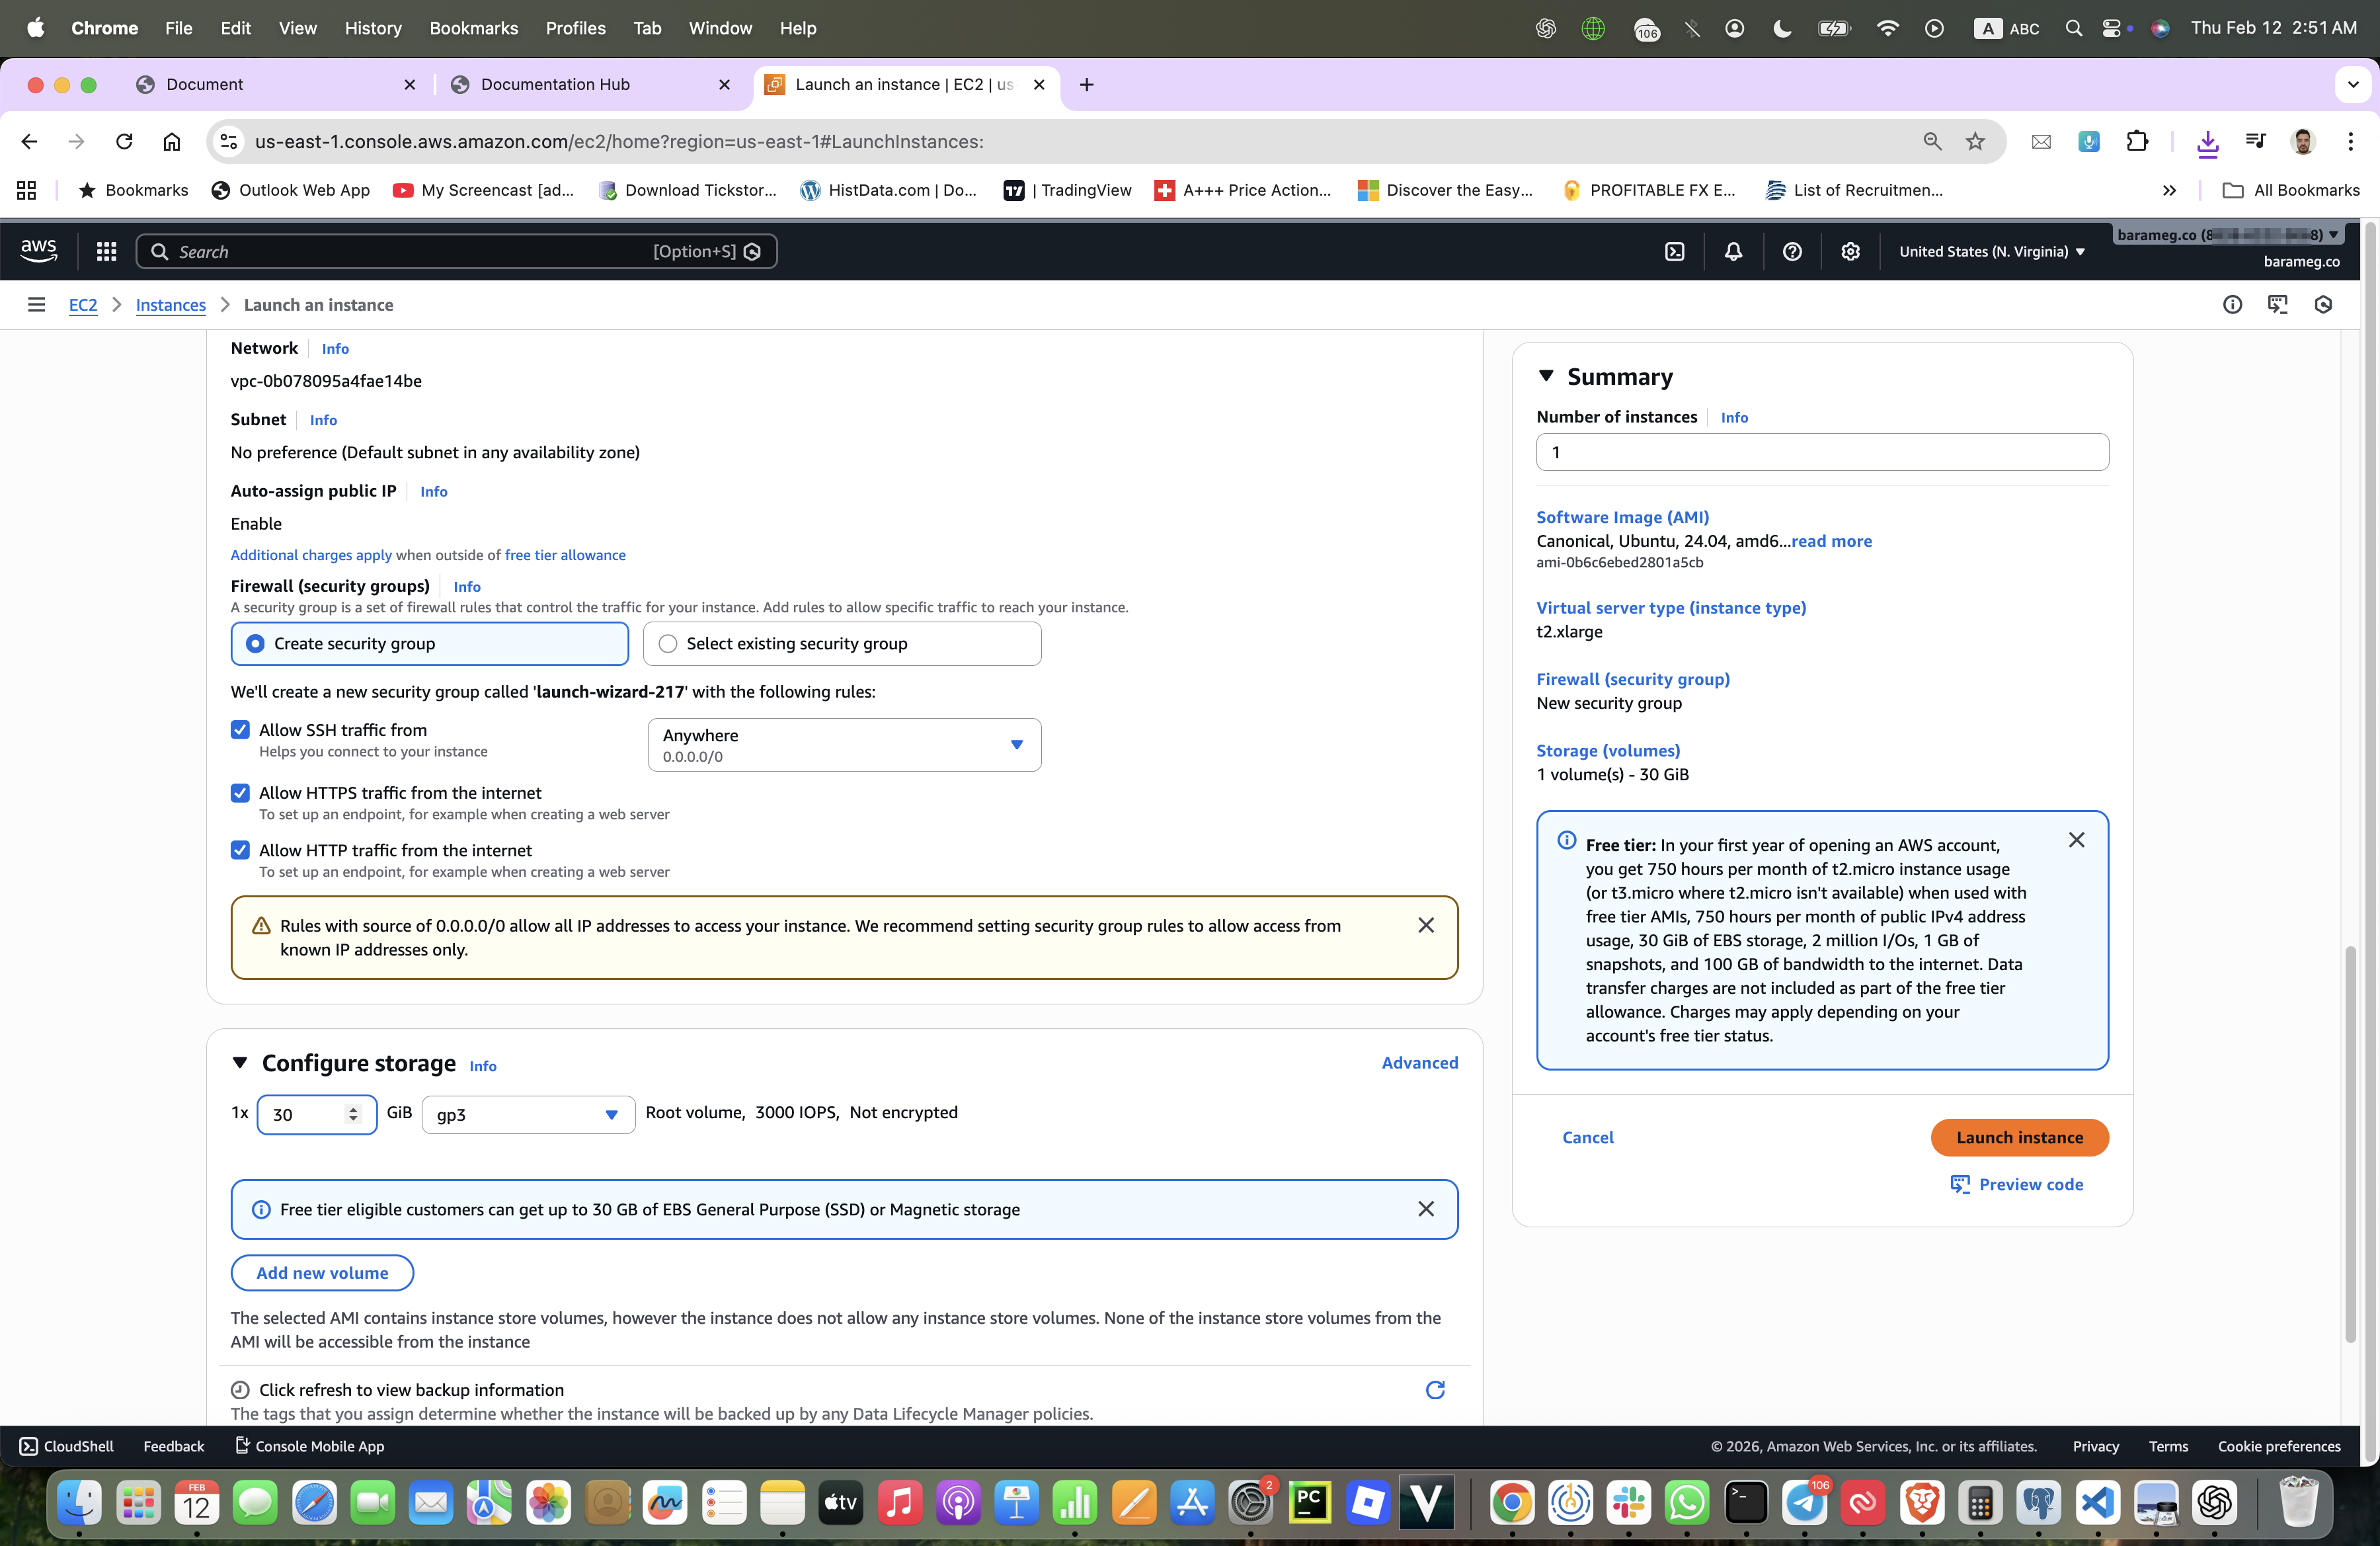Open the hamburger side navigation menu
2380x1546 pixels.
coord(36,305)
